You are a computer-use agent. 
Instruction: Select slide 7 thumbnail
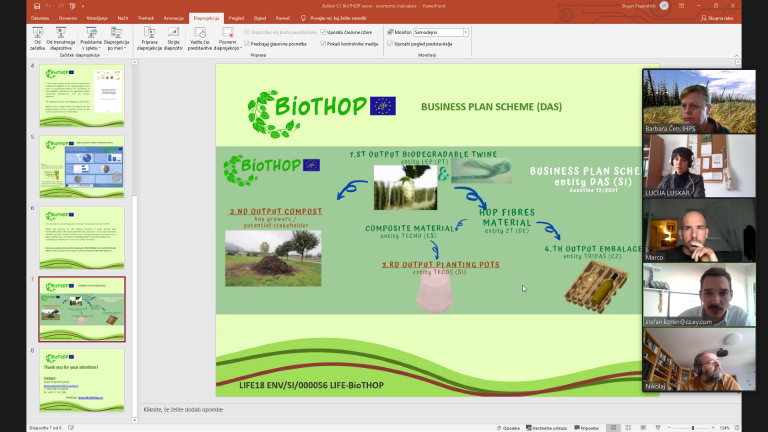click(x=82, y=309)
